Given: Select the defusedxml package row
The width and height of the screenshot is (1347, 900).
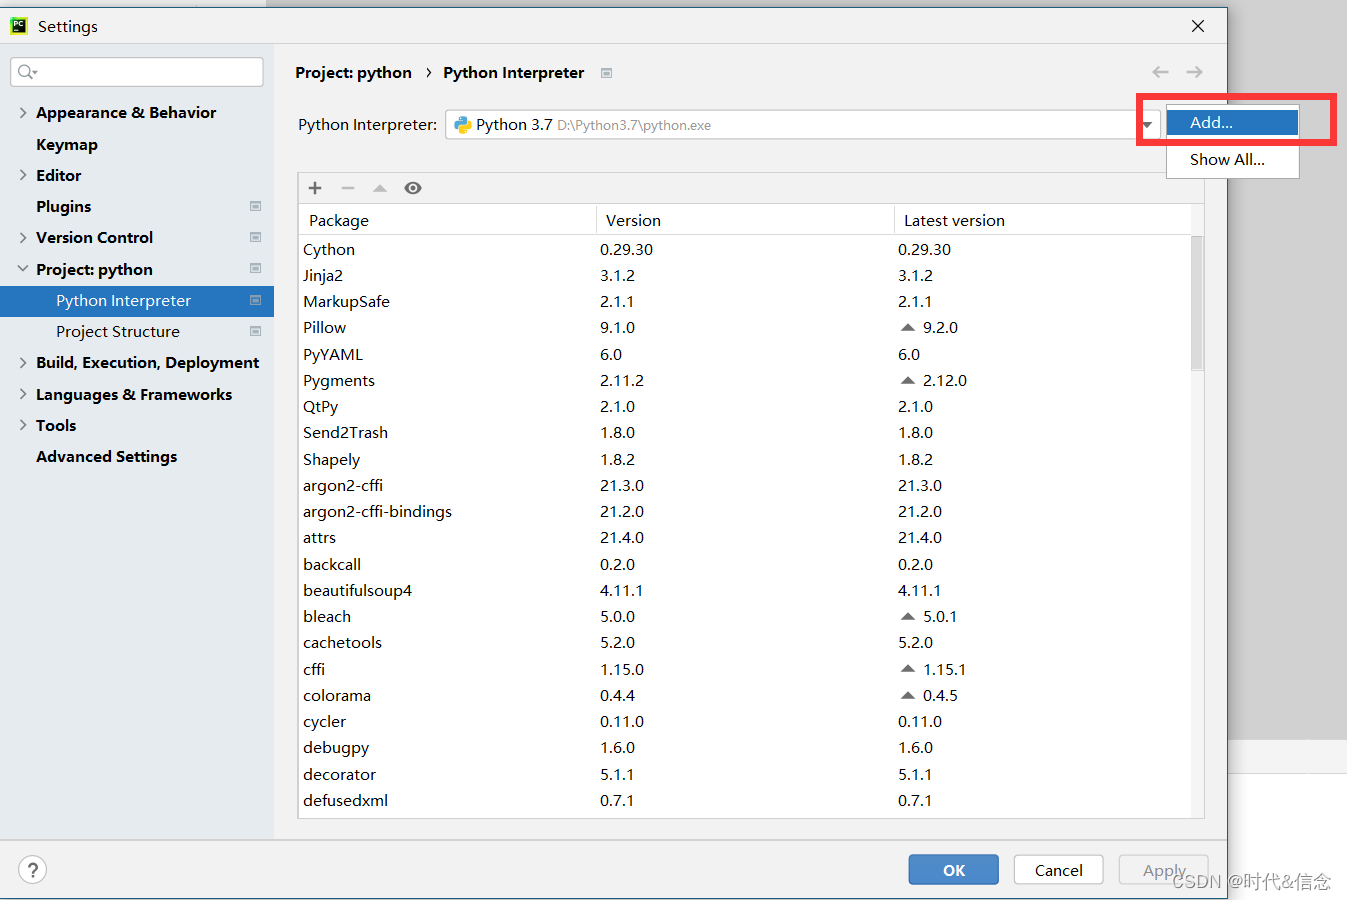Looking at the screenshot, I should [x=745, y=800].
